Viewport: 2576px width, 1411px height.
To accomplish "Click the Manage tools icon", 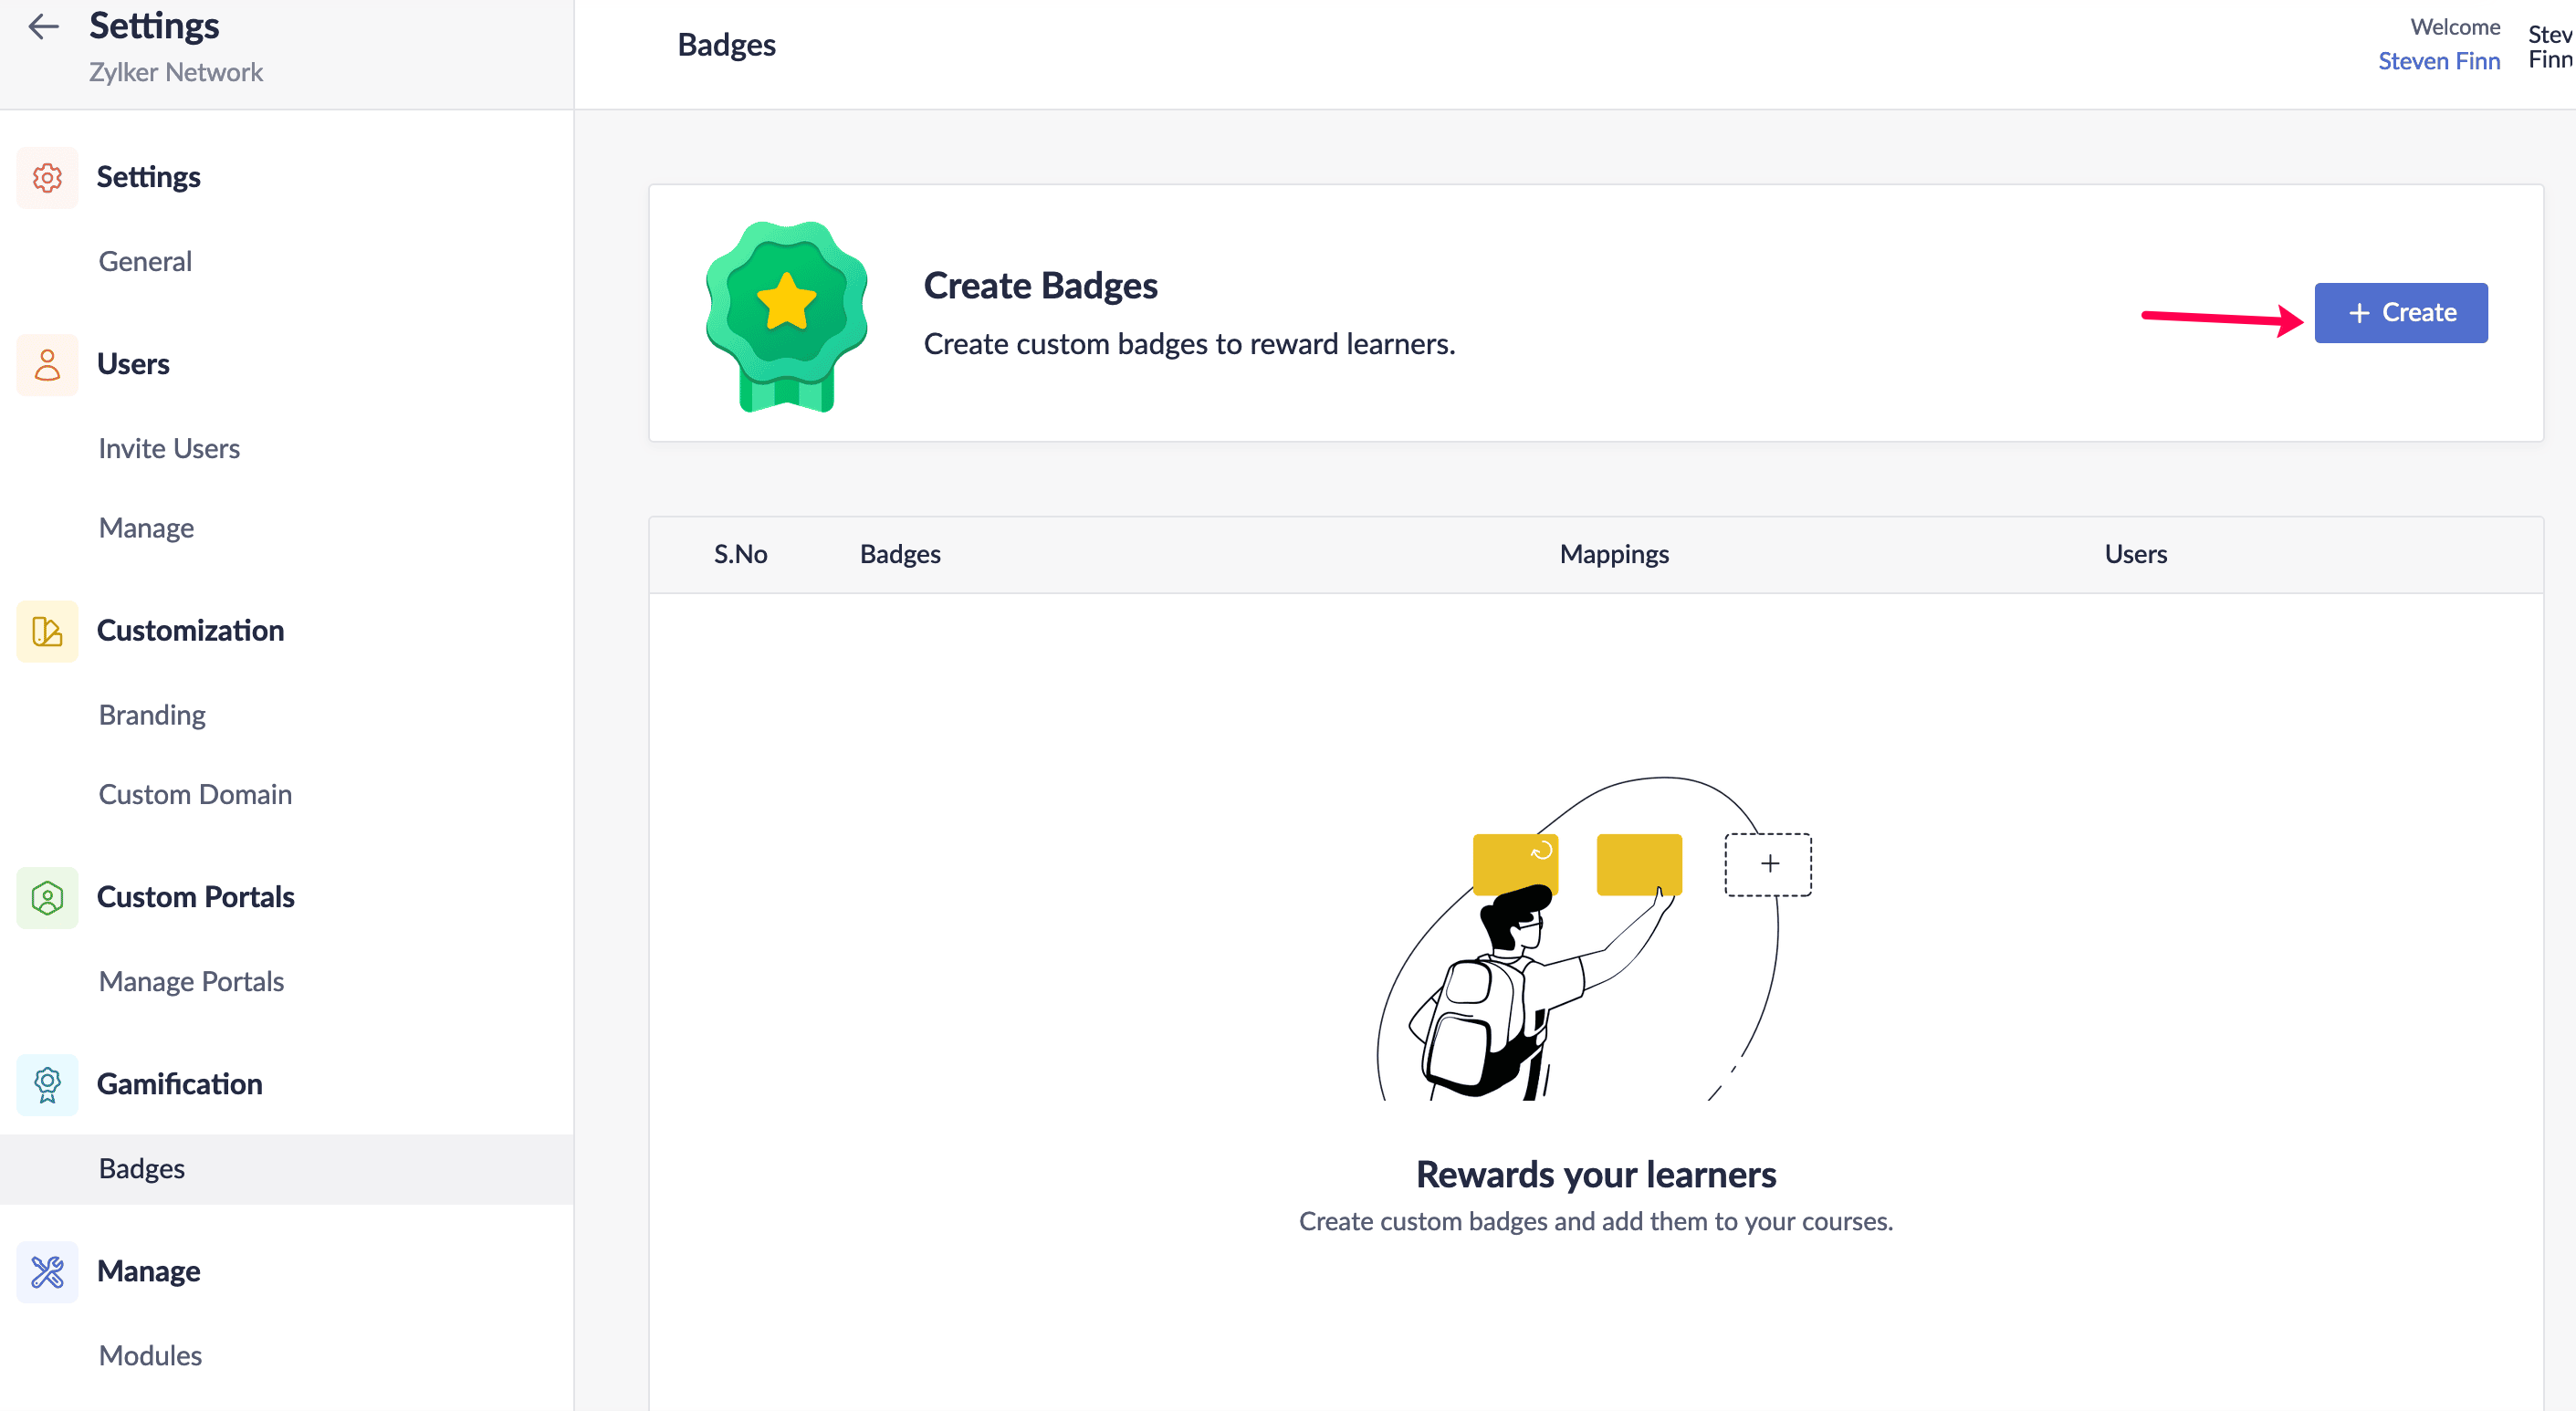I will coord(47,1272).
